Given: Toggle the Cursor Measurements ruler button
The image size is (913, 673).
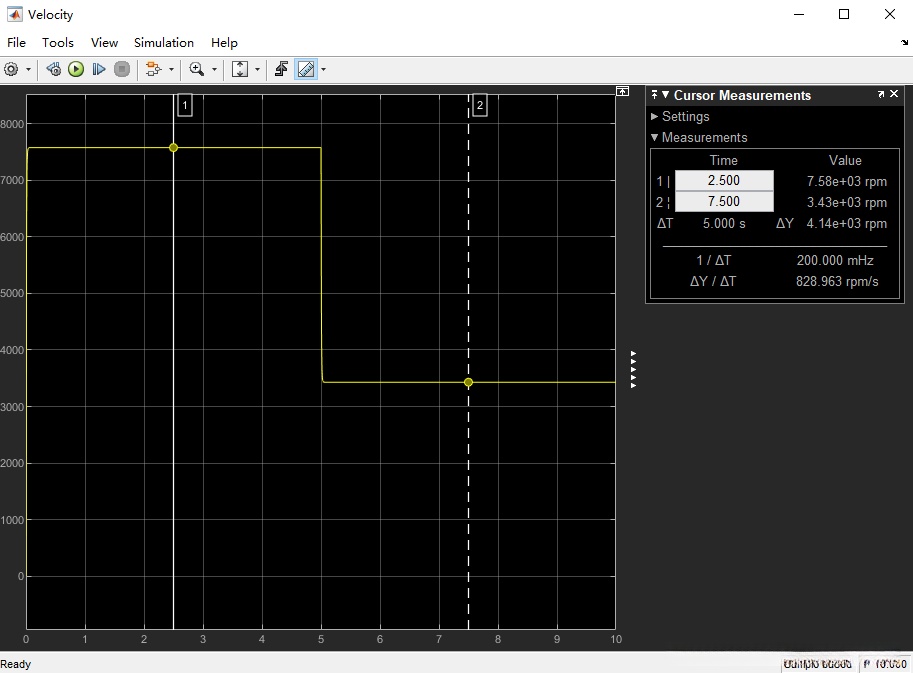Looking at the screenshot, I should point(306,69).
